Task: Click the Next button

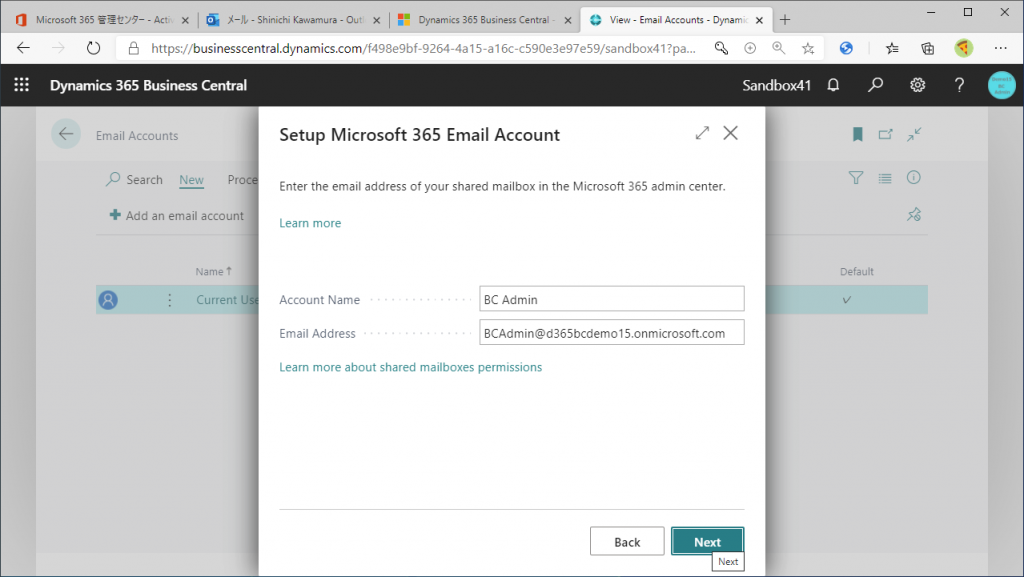Action: (707, 542)
